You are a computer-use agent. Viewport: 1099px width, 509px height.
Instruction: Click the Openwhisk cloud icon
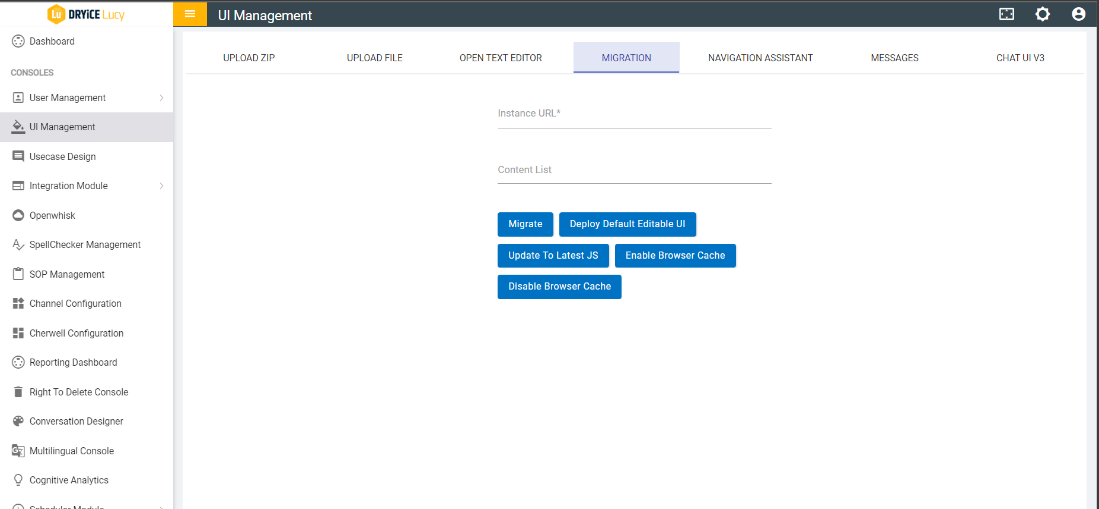18,215
